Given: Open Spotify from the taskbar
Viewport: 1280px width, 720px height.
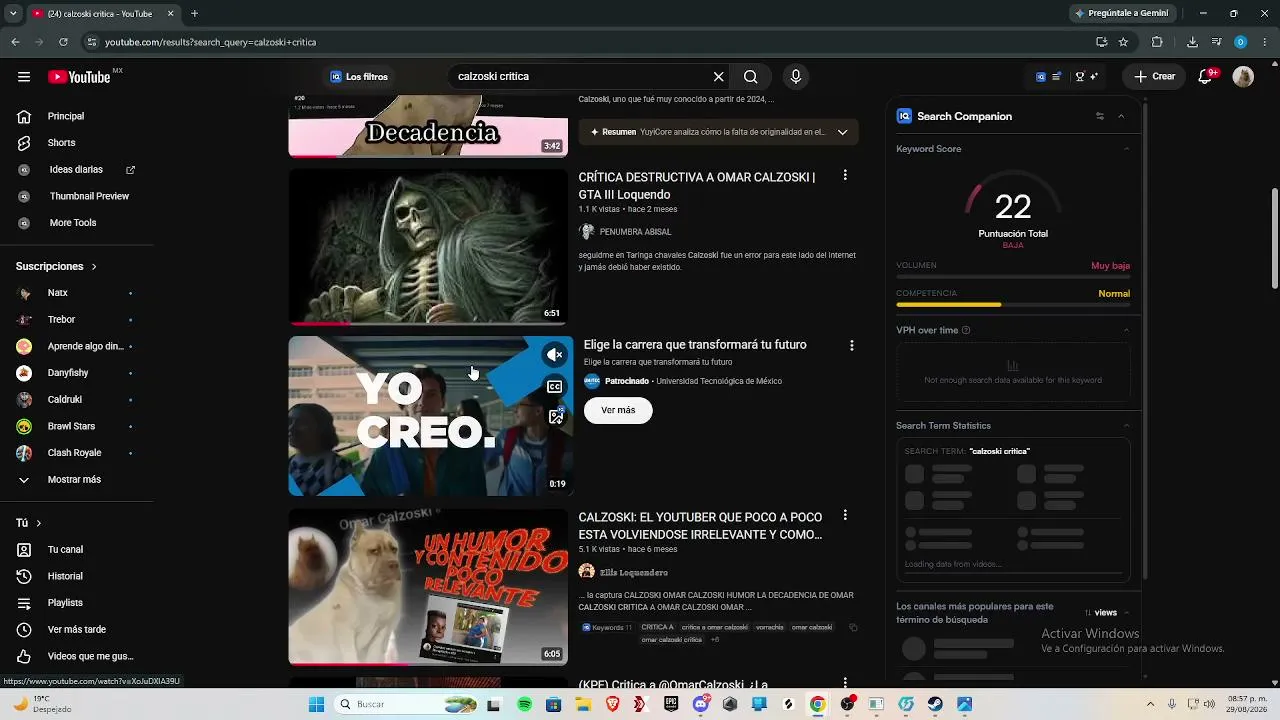Looking at the screenshot, I should tap(525, 704).
